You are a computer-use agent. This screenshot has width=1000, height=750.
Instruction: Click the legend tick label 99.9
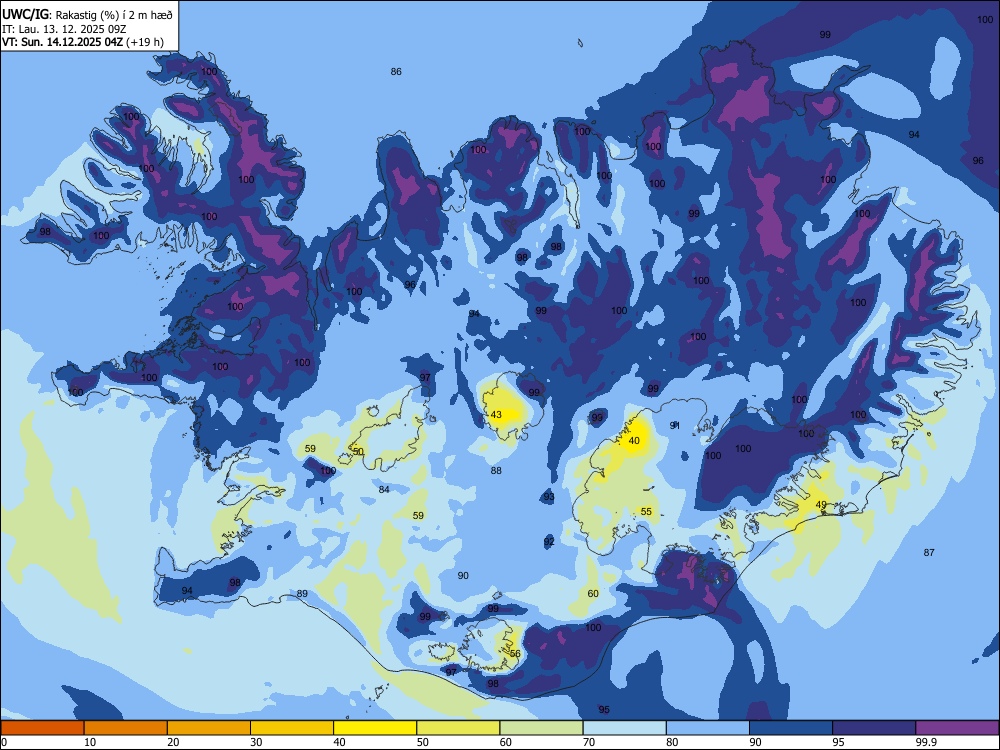tap(926, 742)
